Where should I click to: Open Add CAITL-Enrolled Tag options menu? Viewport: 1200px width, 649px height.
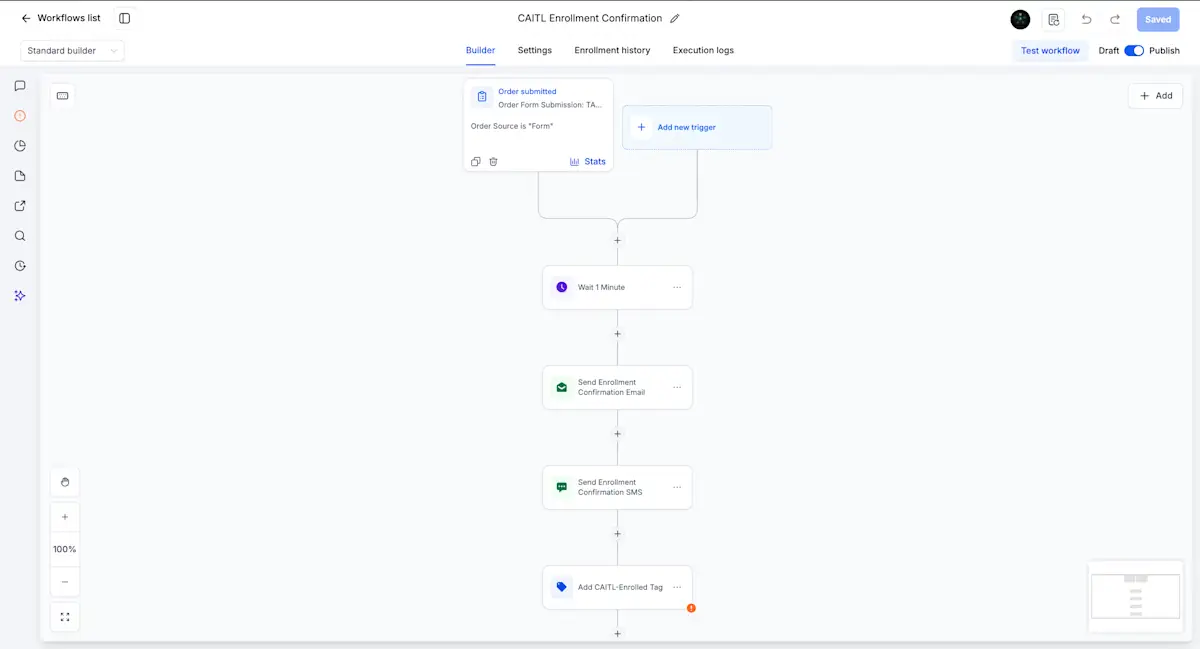[x=677, y=587]
